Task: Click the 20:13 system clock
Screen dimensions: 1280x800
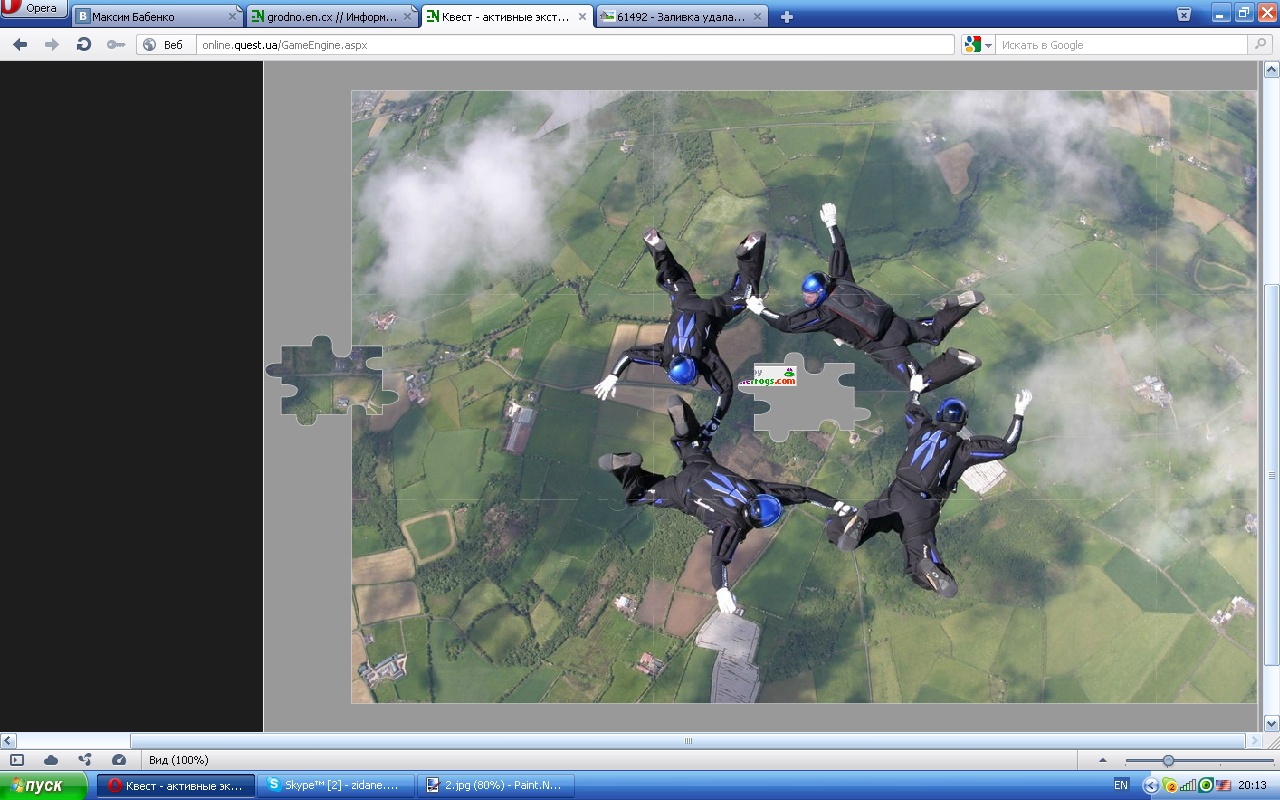Action: point(1253,785)
